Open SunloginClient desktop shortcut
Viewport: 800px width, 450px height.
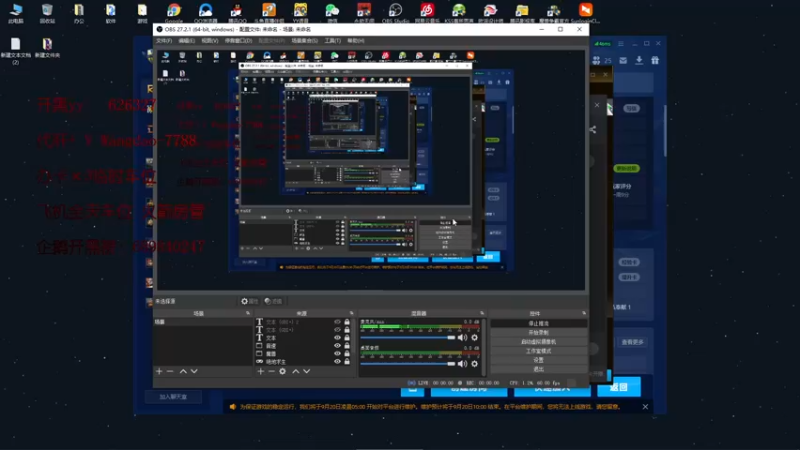(585, 13)
